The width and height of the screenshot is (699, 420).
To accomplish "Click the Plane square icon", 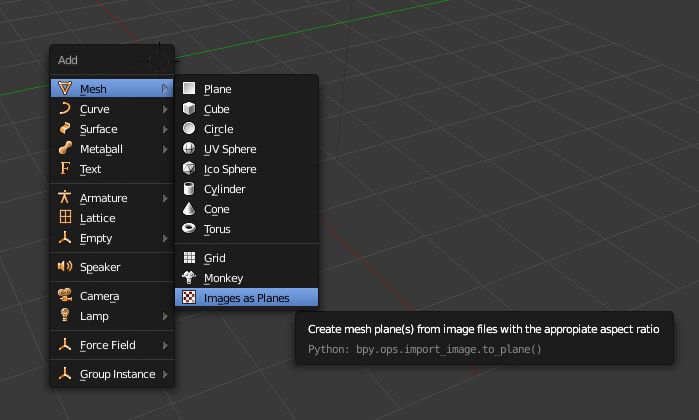I will tap(189, 88).
